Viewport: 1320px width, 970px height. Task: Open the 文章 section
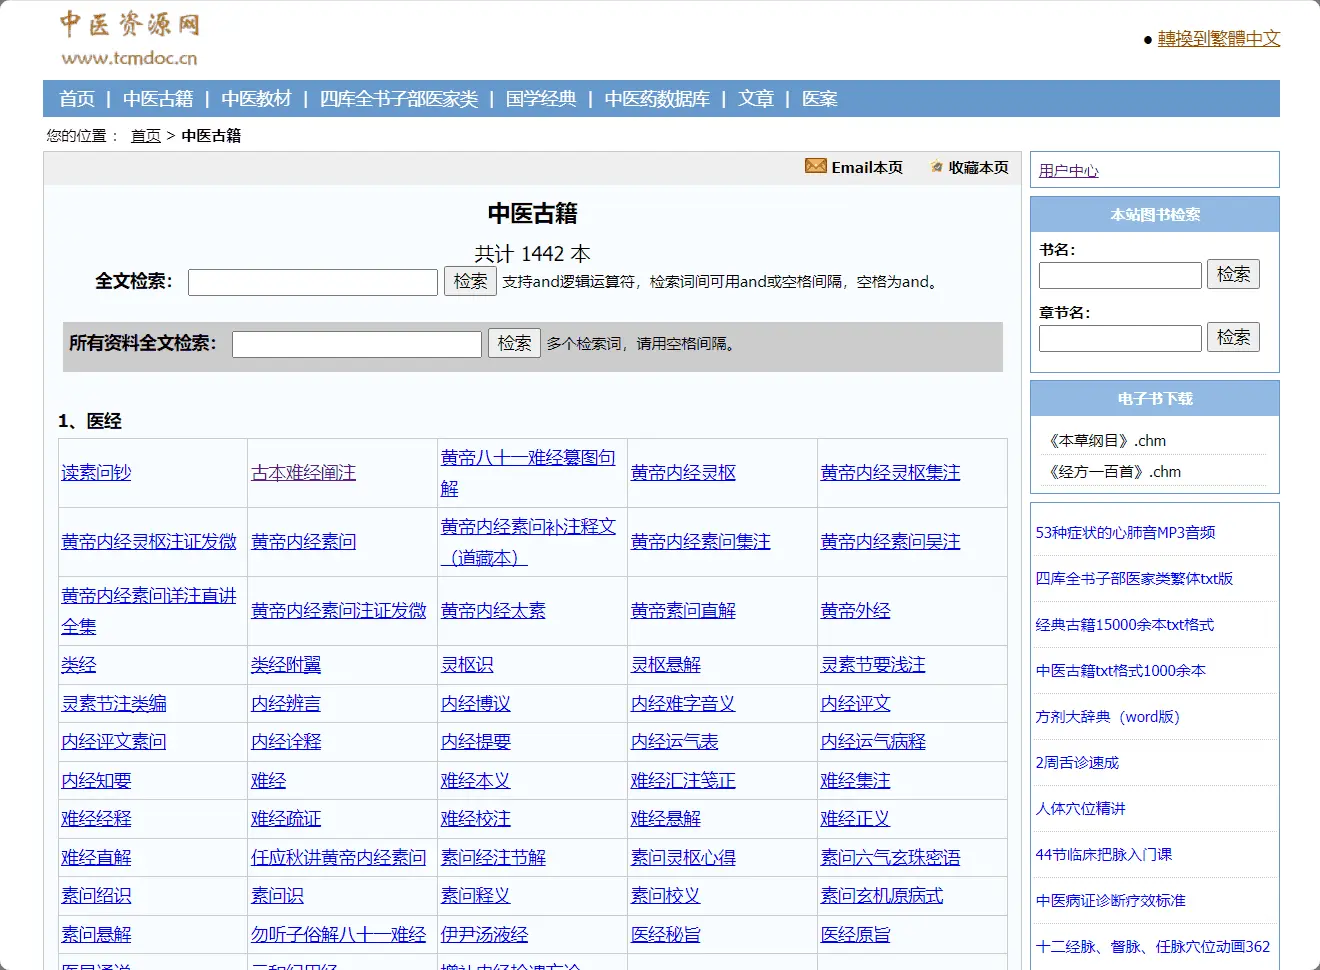[x=755, y=98]
